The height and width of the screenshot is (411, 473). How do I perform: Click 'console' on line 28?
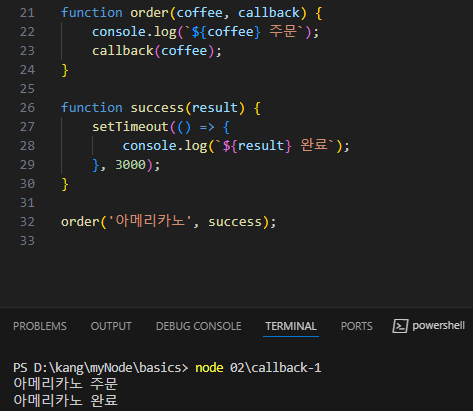click(x=150, y=146)
